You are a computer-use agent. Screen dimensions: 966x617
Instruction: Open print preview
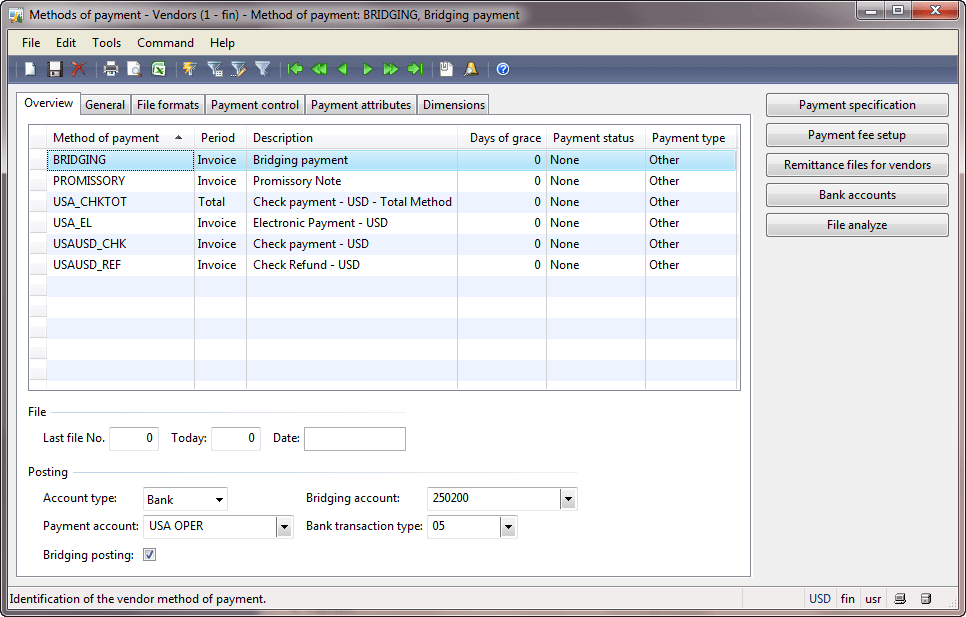[x=136, y=69]
